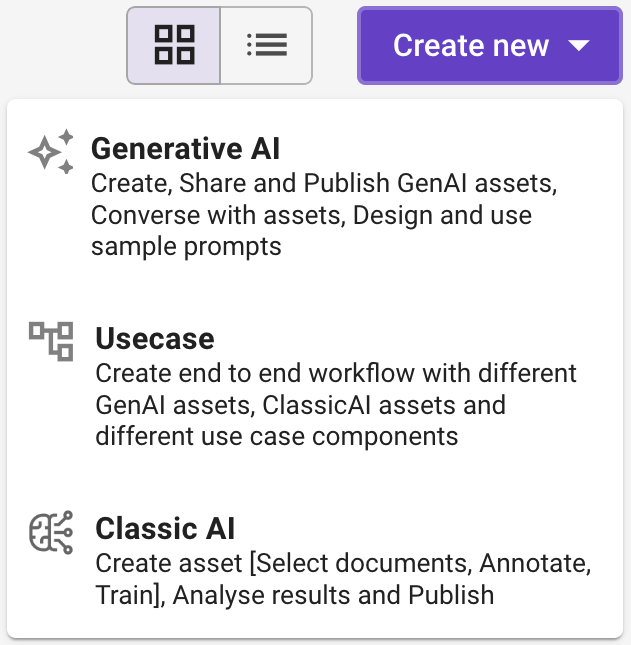Click the Usecase workflow diagram icon
The image size is (631, 645).
(x=51, y=341)
